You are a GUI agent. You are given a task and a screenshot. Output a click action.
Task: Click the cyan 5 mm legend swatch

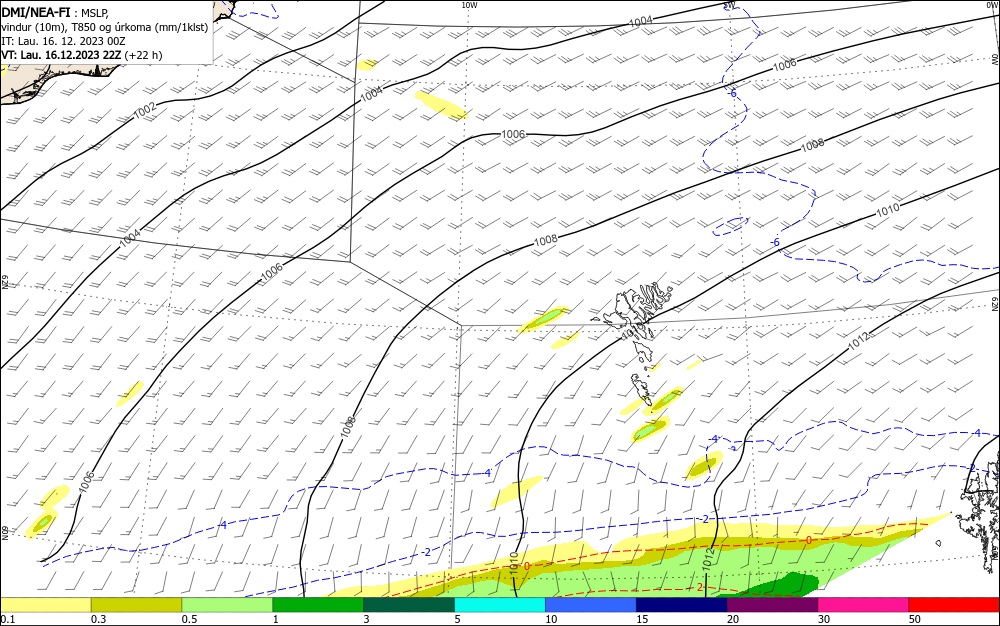pos(499,605)
